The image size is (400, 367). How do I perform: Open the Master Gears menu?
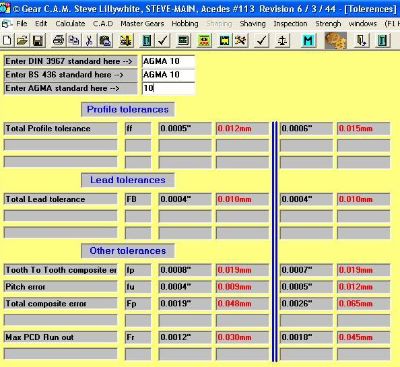point(142,24)
